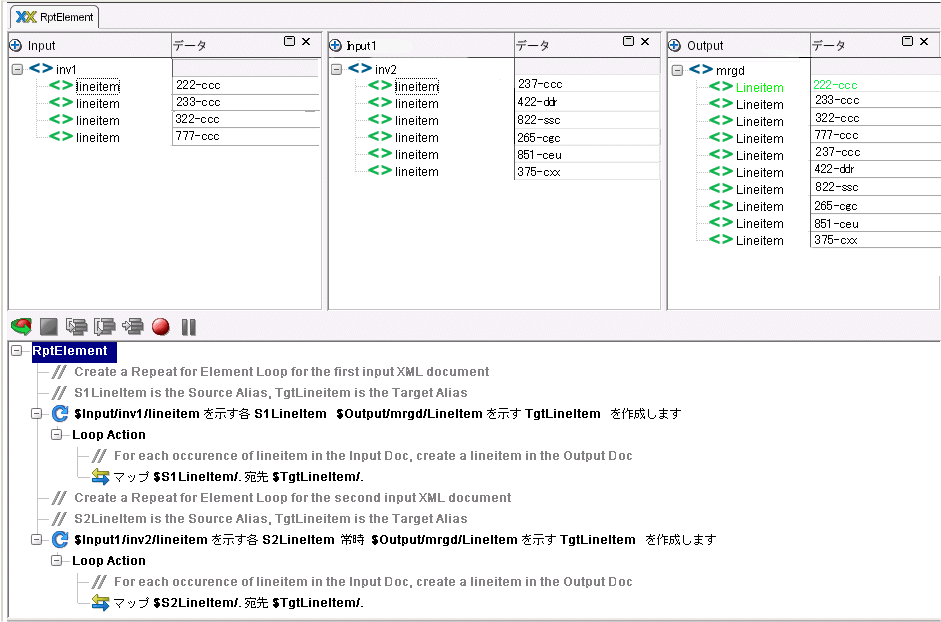Click the pause icon in the debug toolbar
941x622 pixels.
pos(188,327)
